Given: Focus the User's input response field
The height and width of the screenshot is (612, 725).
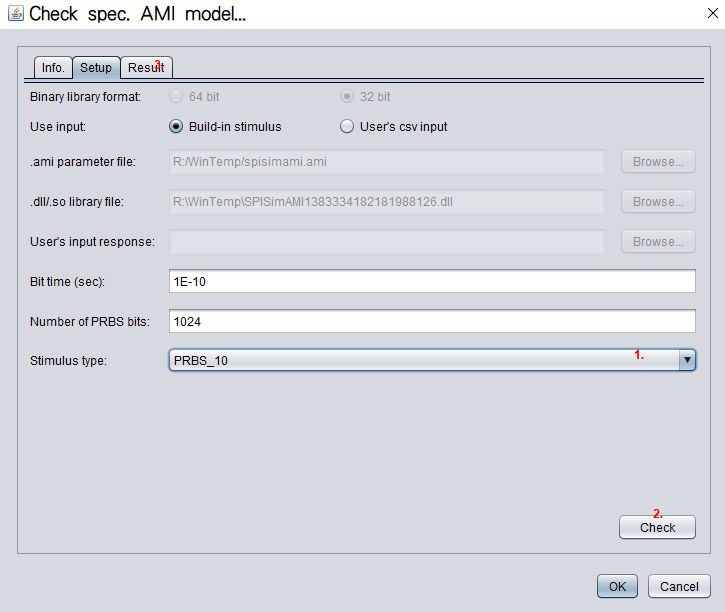Looking at the screenshot, I should point(387,242).
